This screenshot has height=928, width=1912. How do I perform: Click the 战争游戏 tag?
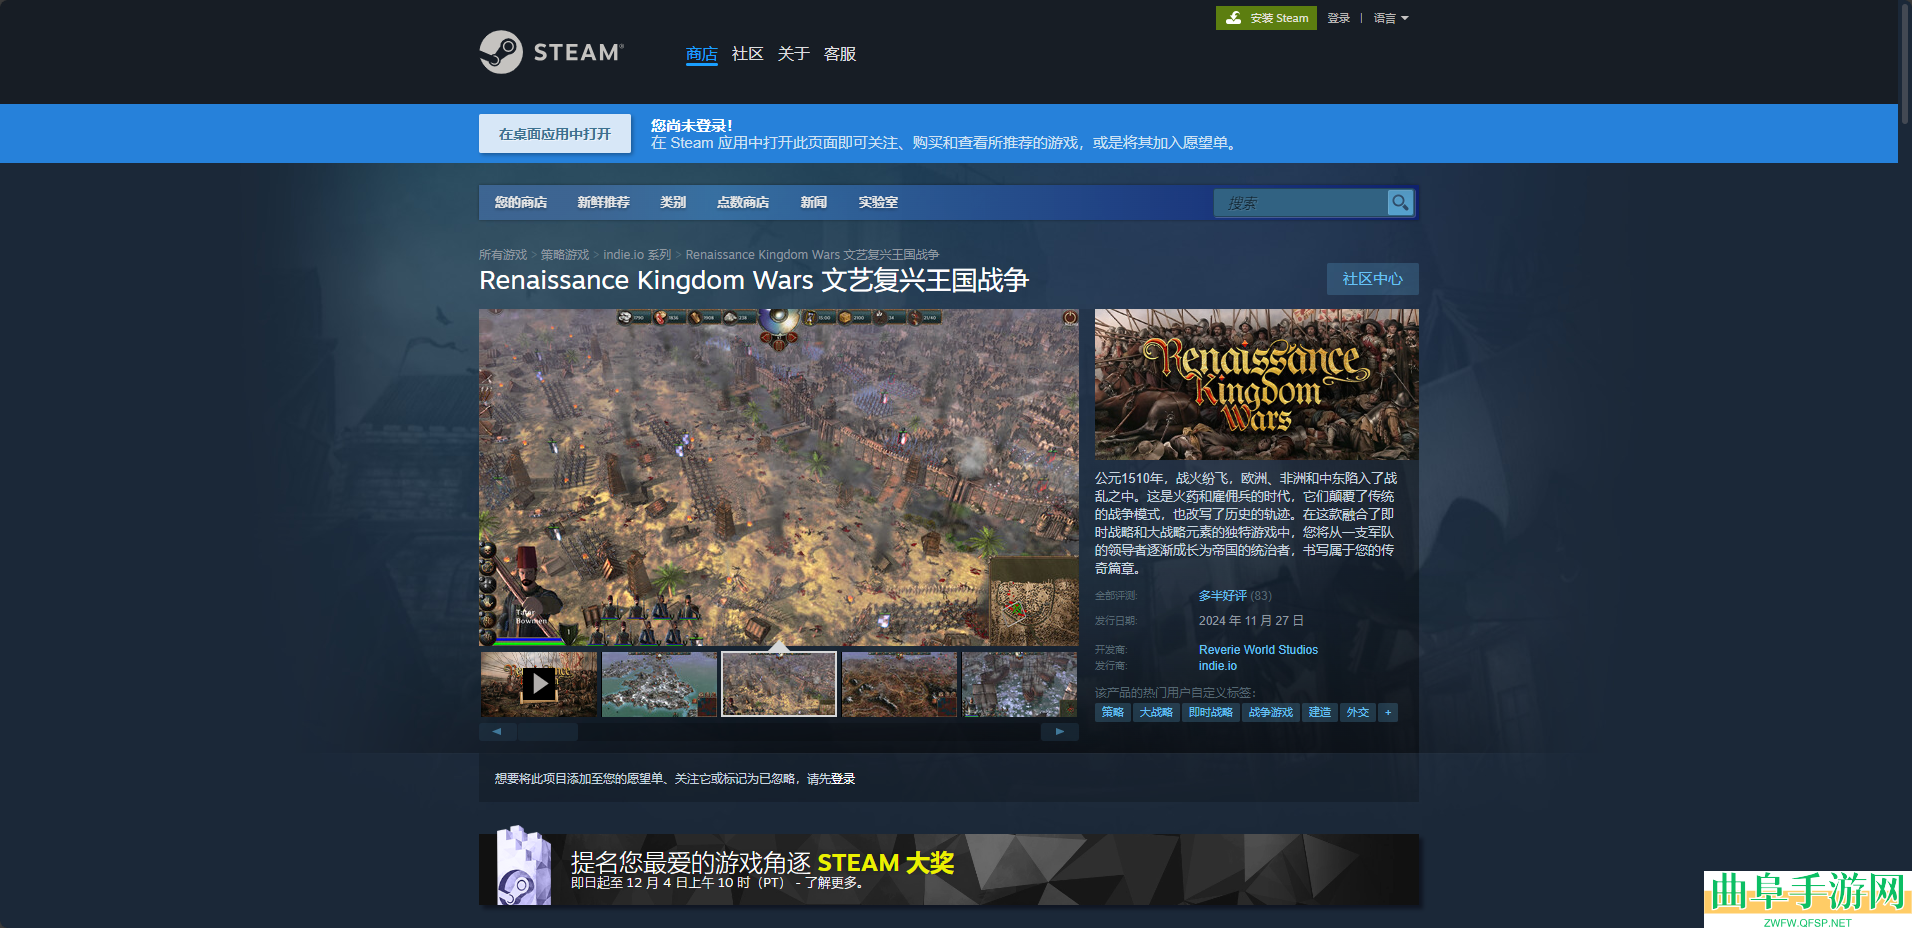(1271, 712)
